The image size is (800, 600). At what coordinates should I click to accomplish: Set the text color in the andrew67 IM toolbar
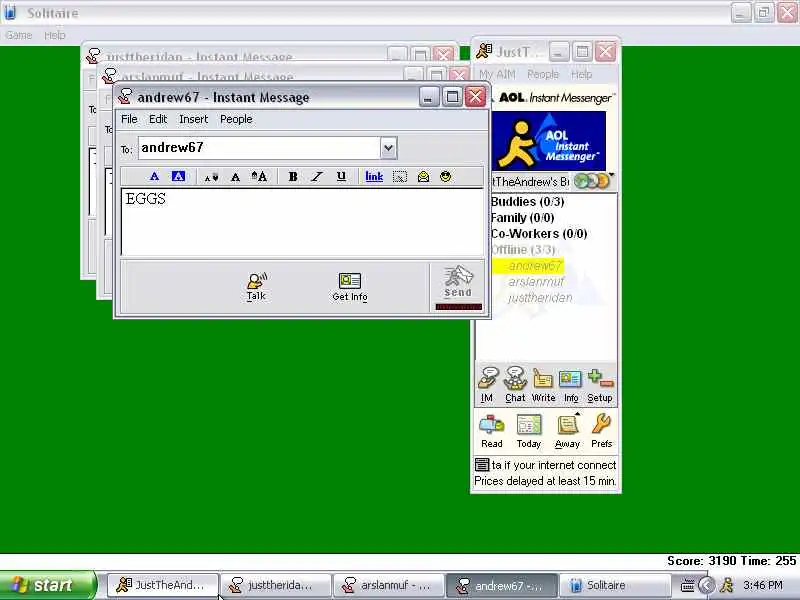click(x=154, y=177)
